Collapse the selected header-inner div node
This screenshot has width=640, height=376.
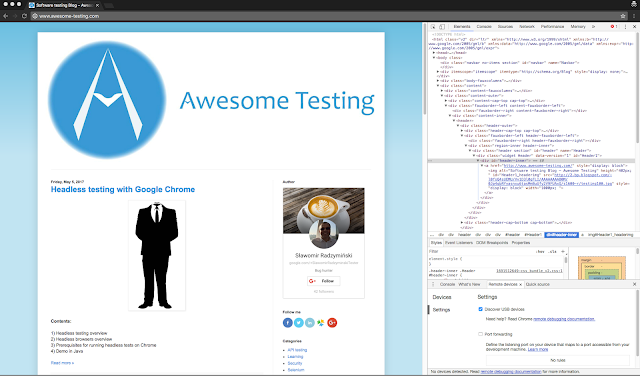pyautogui.click(x=478, y=160)
